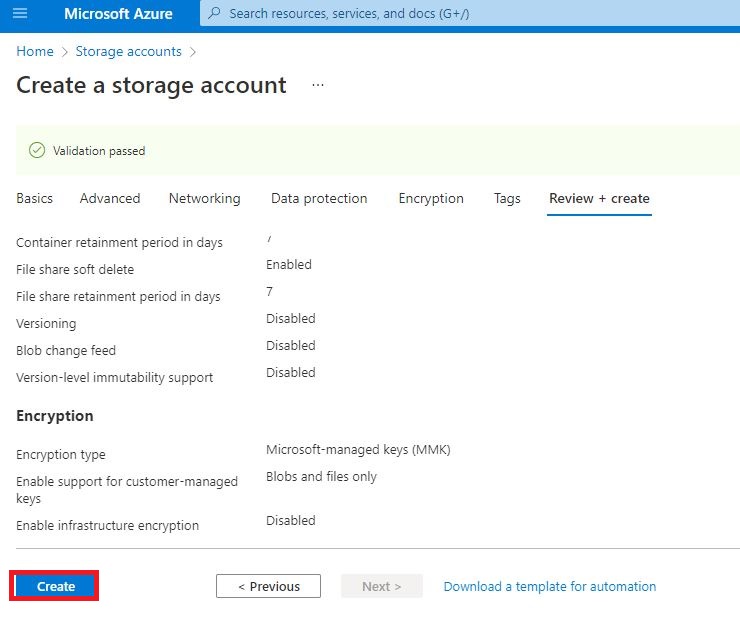This screenshot has width=740, height=621.
Task: Click the green validation passed checkmark
Action: coord(37,151)
